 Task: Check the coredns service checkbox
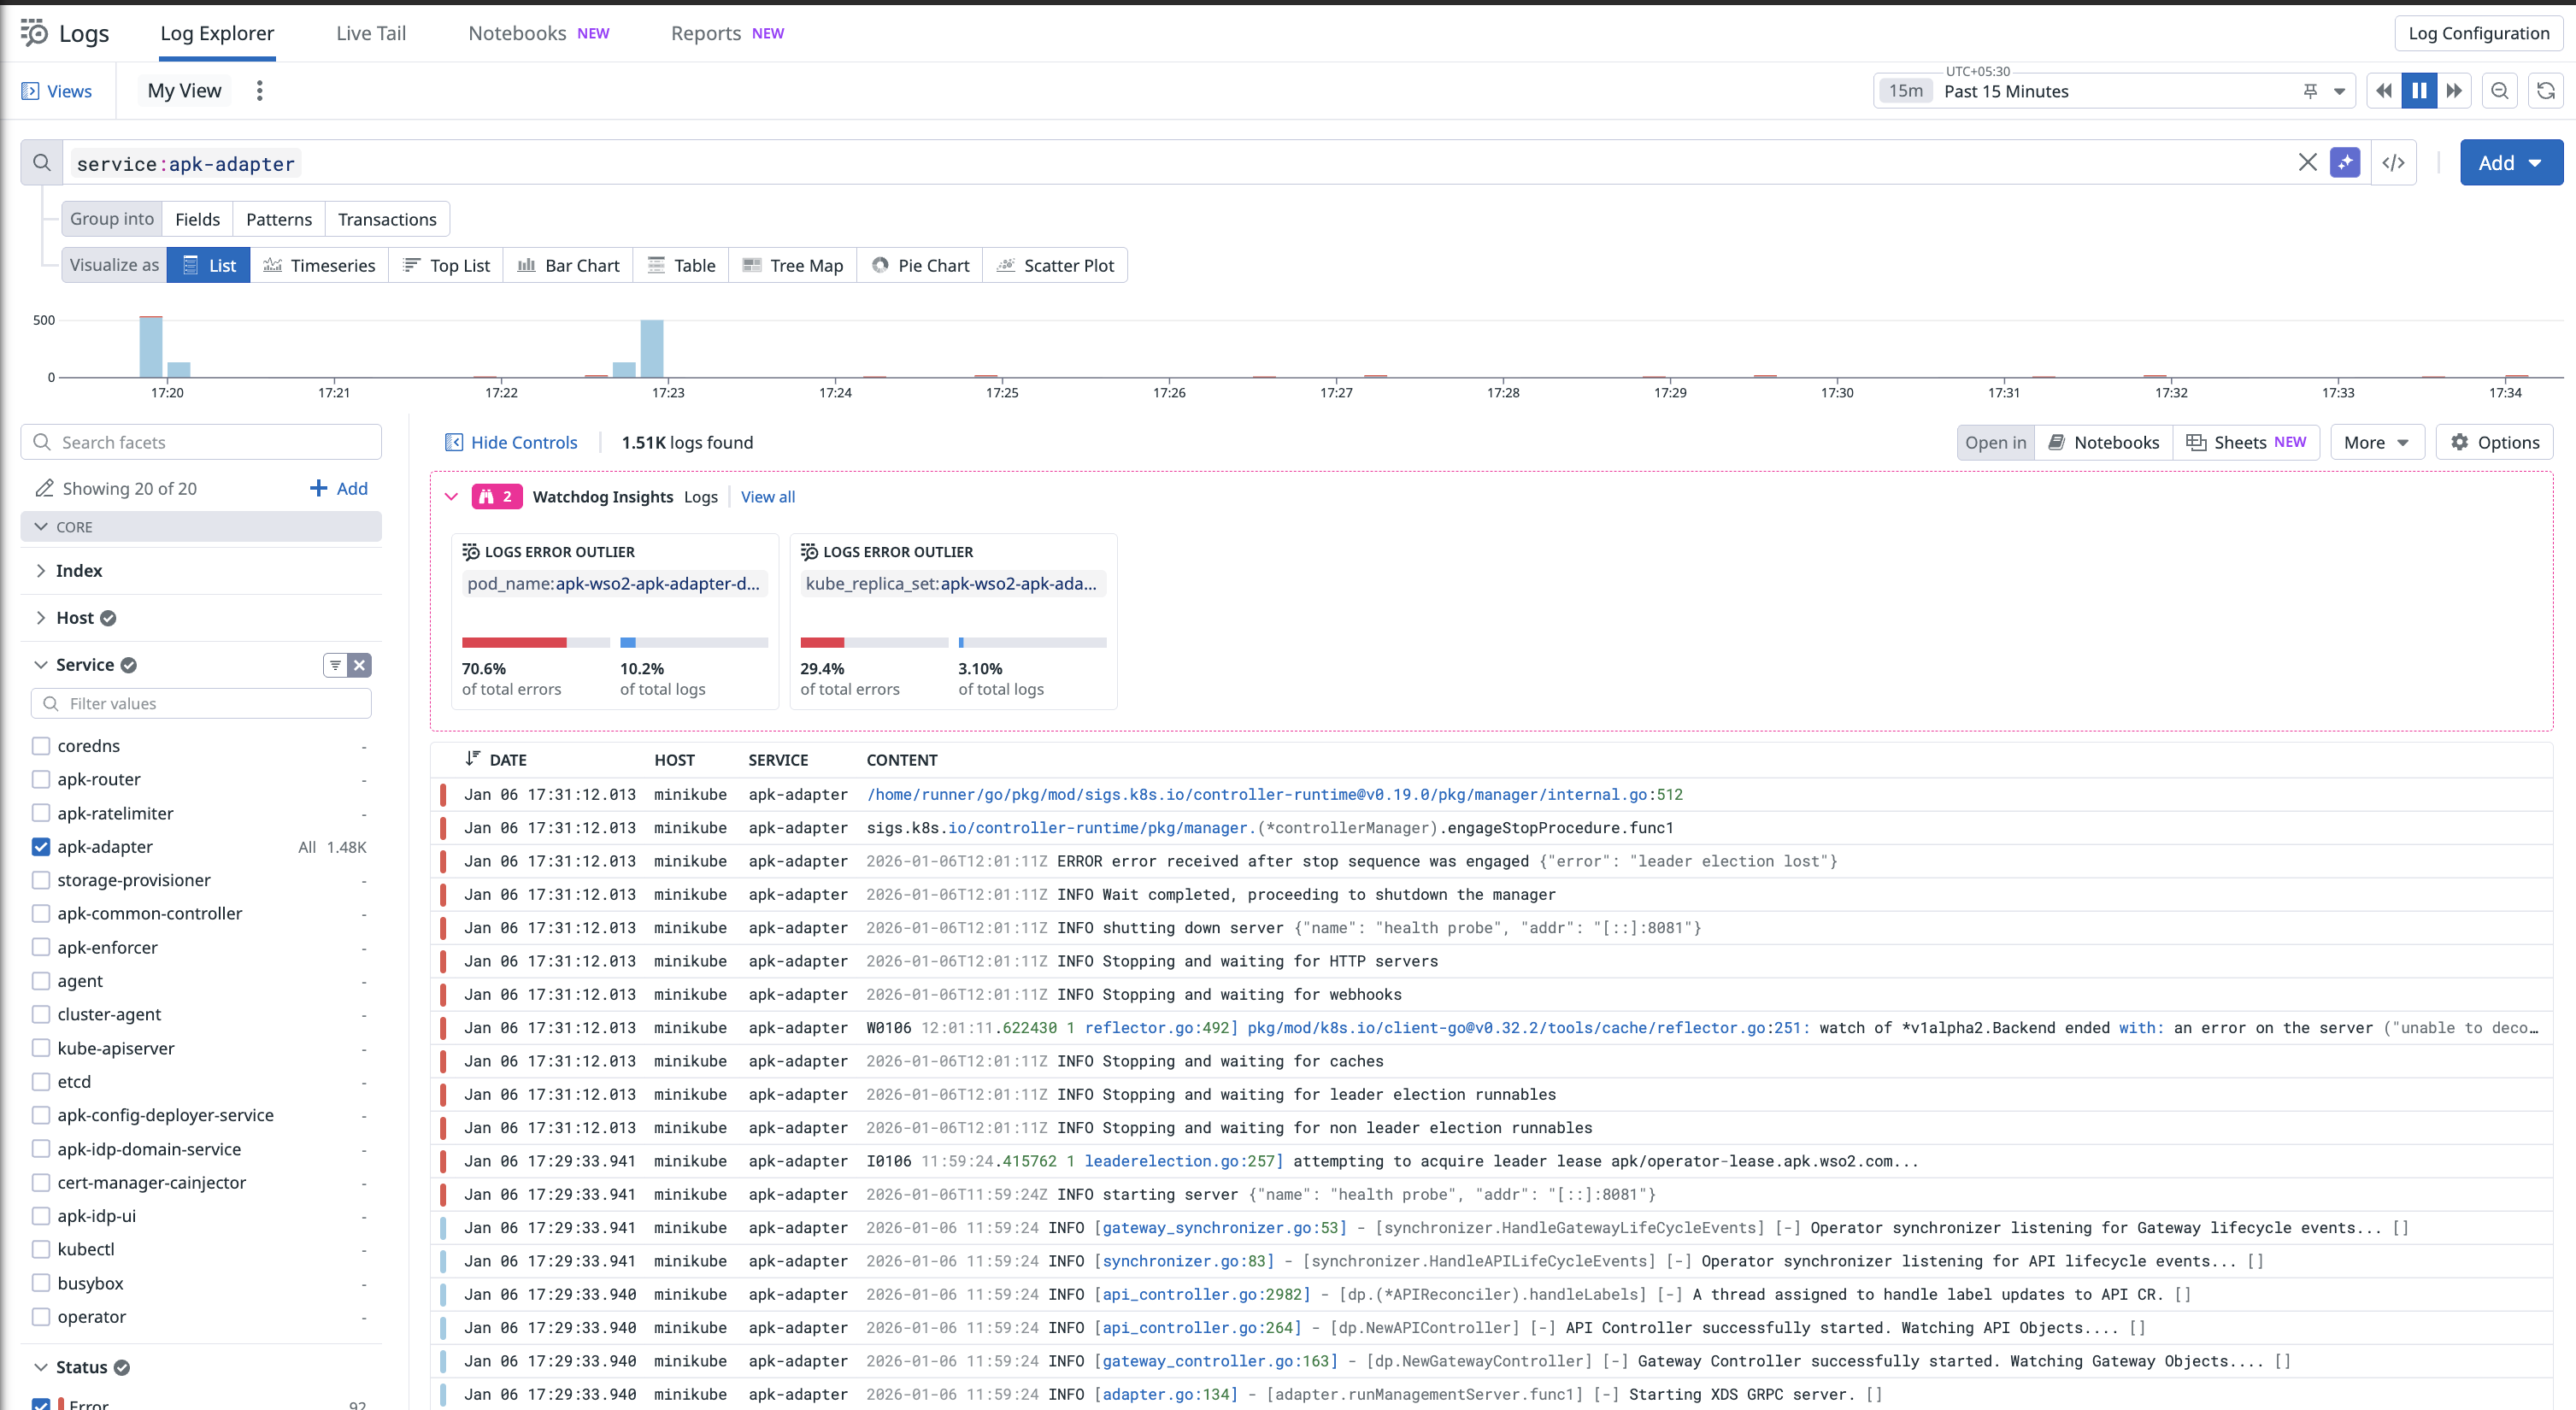pos(41,746)
